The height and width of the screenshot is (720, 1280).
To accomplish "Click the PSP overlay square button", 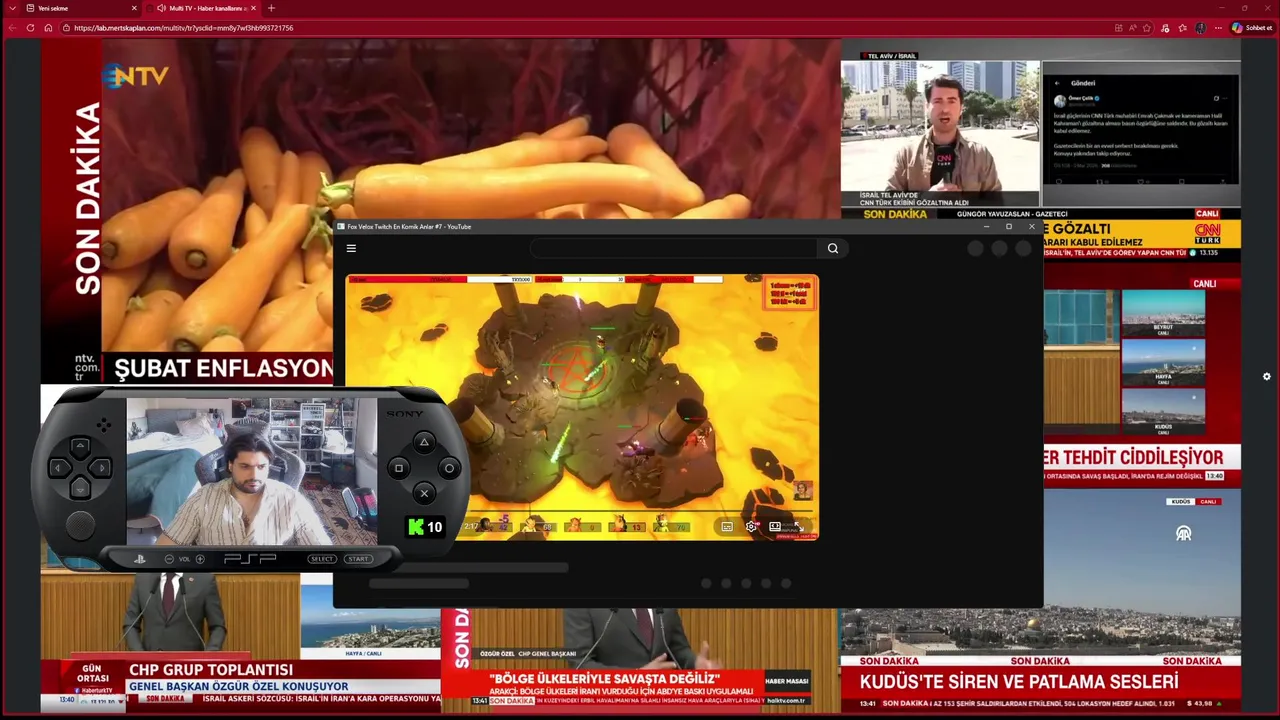I will click(399, 468).
